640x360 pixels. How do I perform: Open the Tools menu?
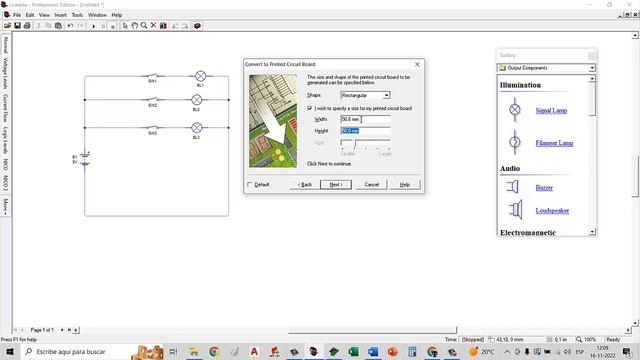[x=77, y=15]
